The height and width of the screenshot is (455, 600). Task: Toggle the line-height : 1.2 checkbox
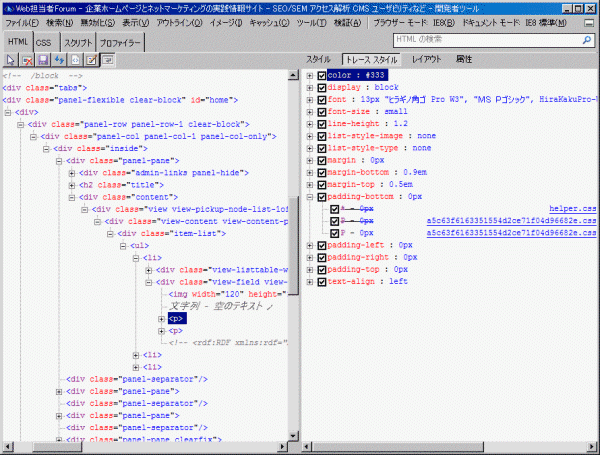tap(322, 124)
